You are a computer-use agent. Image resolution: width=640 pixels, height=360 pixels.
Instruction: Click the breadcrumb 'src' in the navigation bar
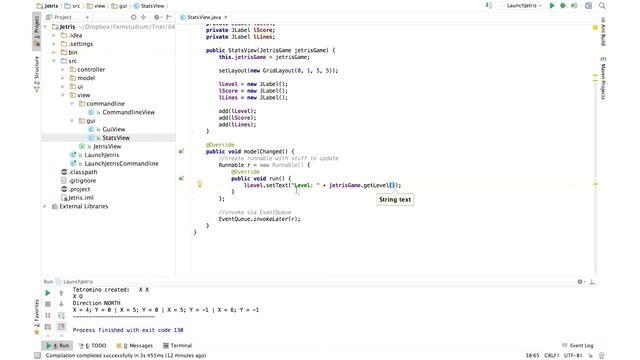tap(72, 6)
